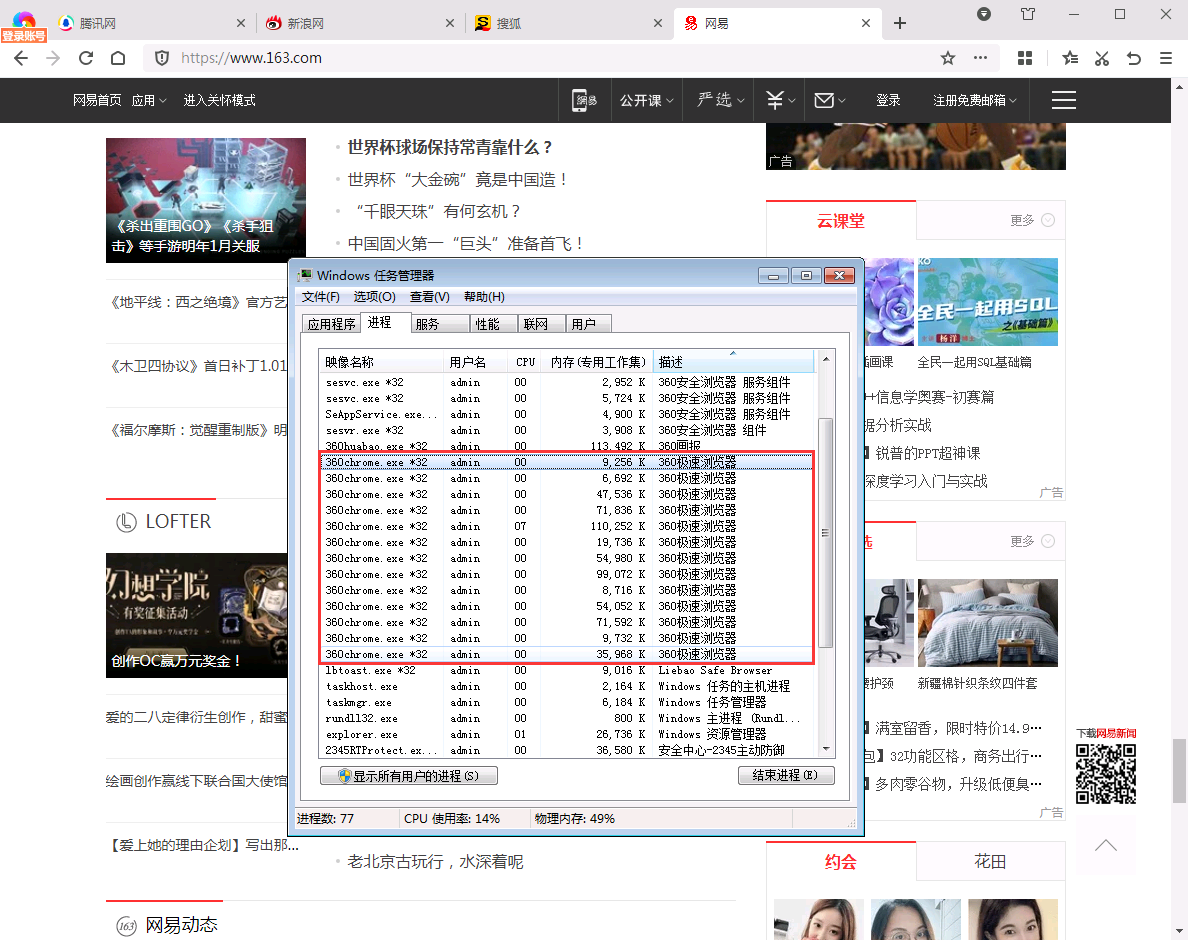Click the 花田 tab on page
The height and width of the screenshot is (940, 1188).
click(990, 861)
